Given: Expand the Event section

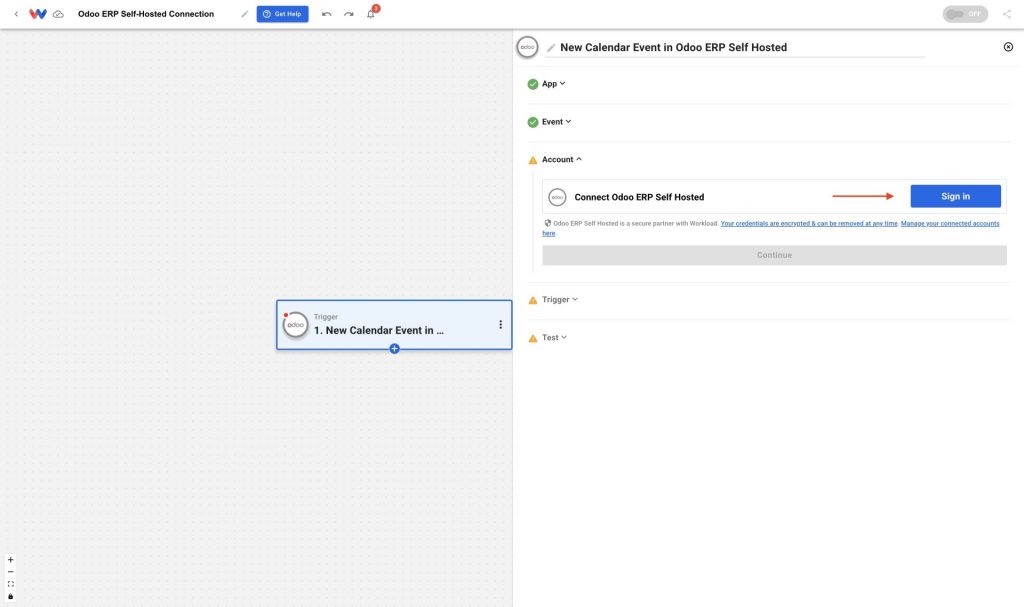Looking at the screenshot, I should click(x=556, y=122).
